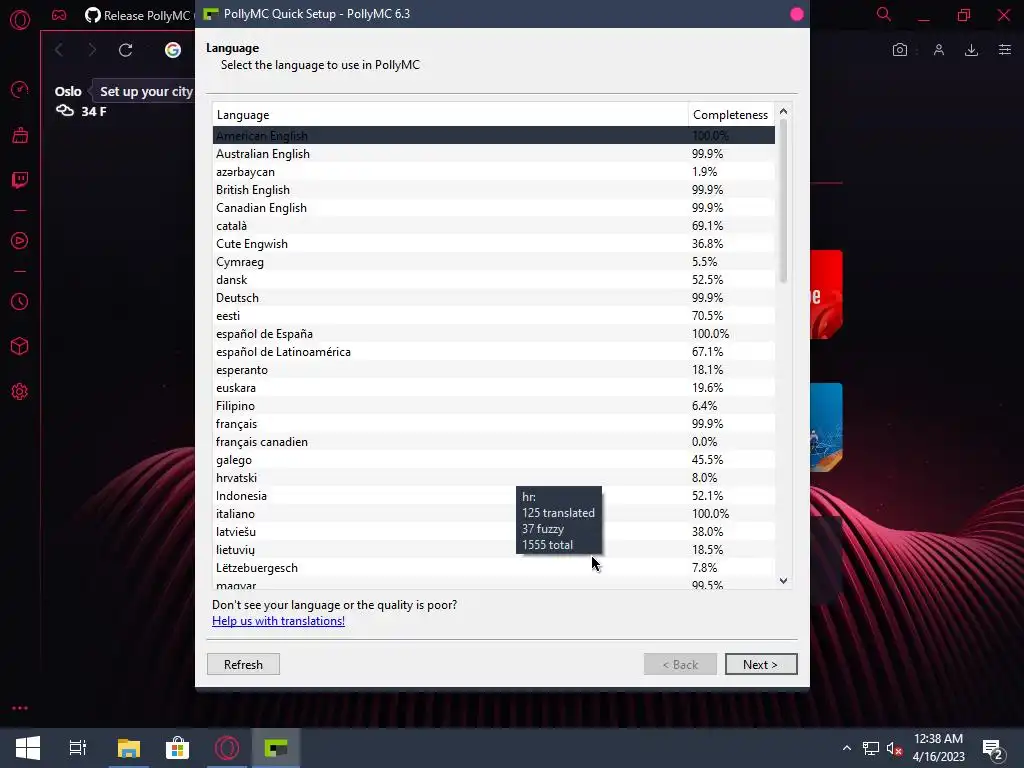Open Twitch icon in Opera sidebar

pos(20,180)
